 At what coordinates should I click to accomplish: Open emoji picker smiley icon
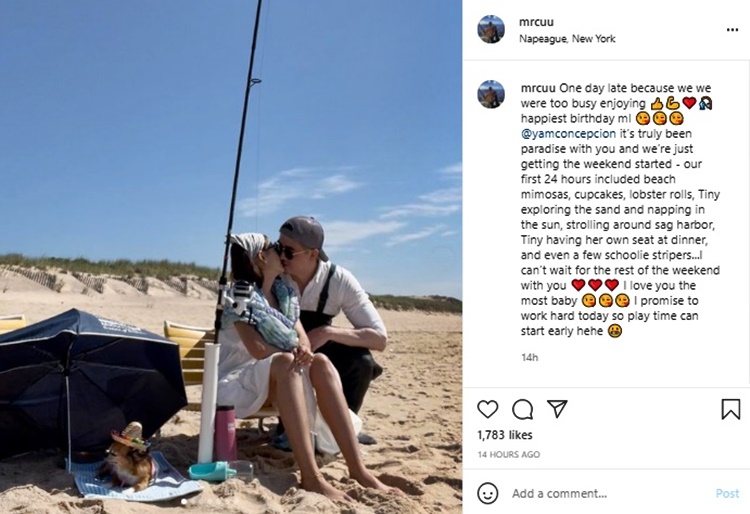(487, 493)
